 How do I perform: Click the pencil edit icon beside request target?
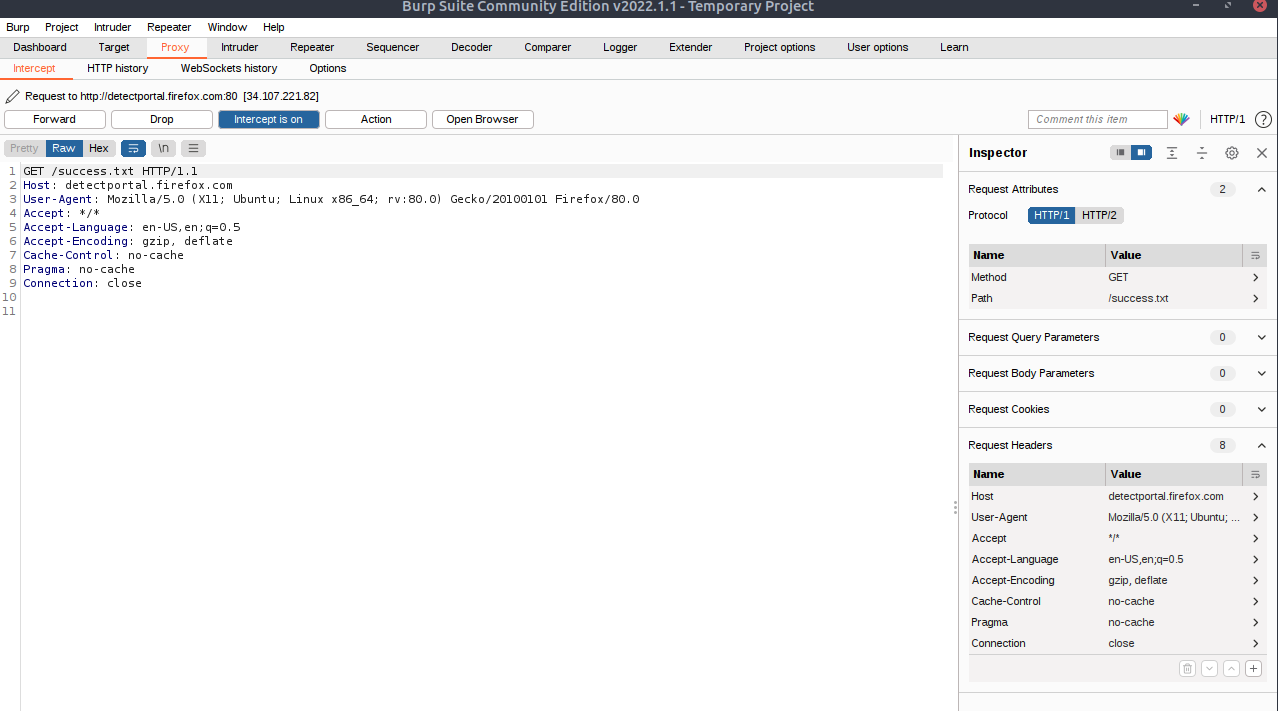[x=13, y=96]
